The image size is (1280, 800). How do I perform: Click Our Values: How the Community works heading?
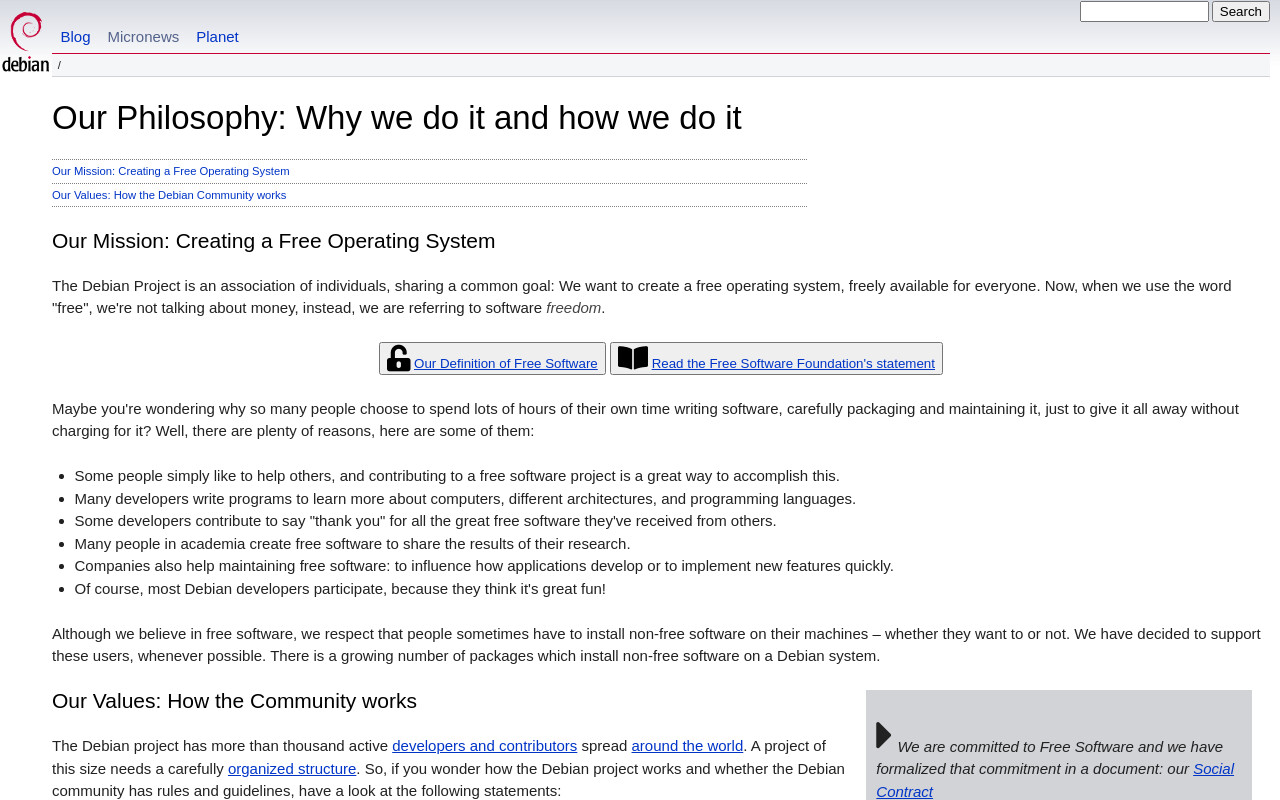pyautogui.click(x=234, y=701)
